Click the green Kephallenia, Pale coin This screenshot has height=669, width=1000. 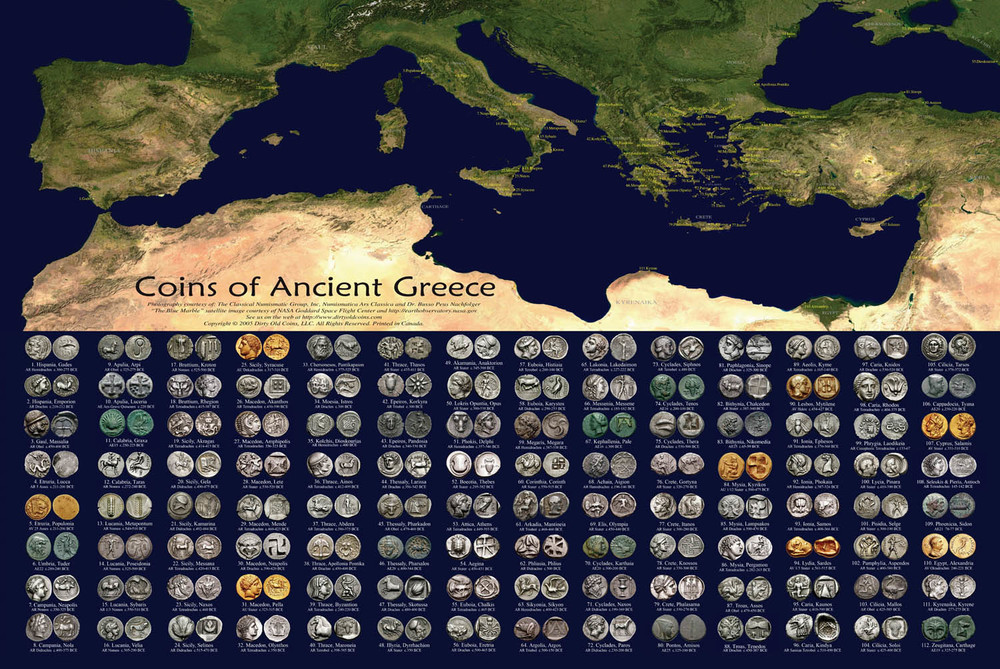(x=597, y=424)
